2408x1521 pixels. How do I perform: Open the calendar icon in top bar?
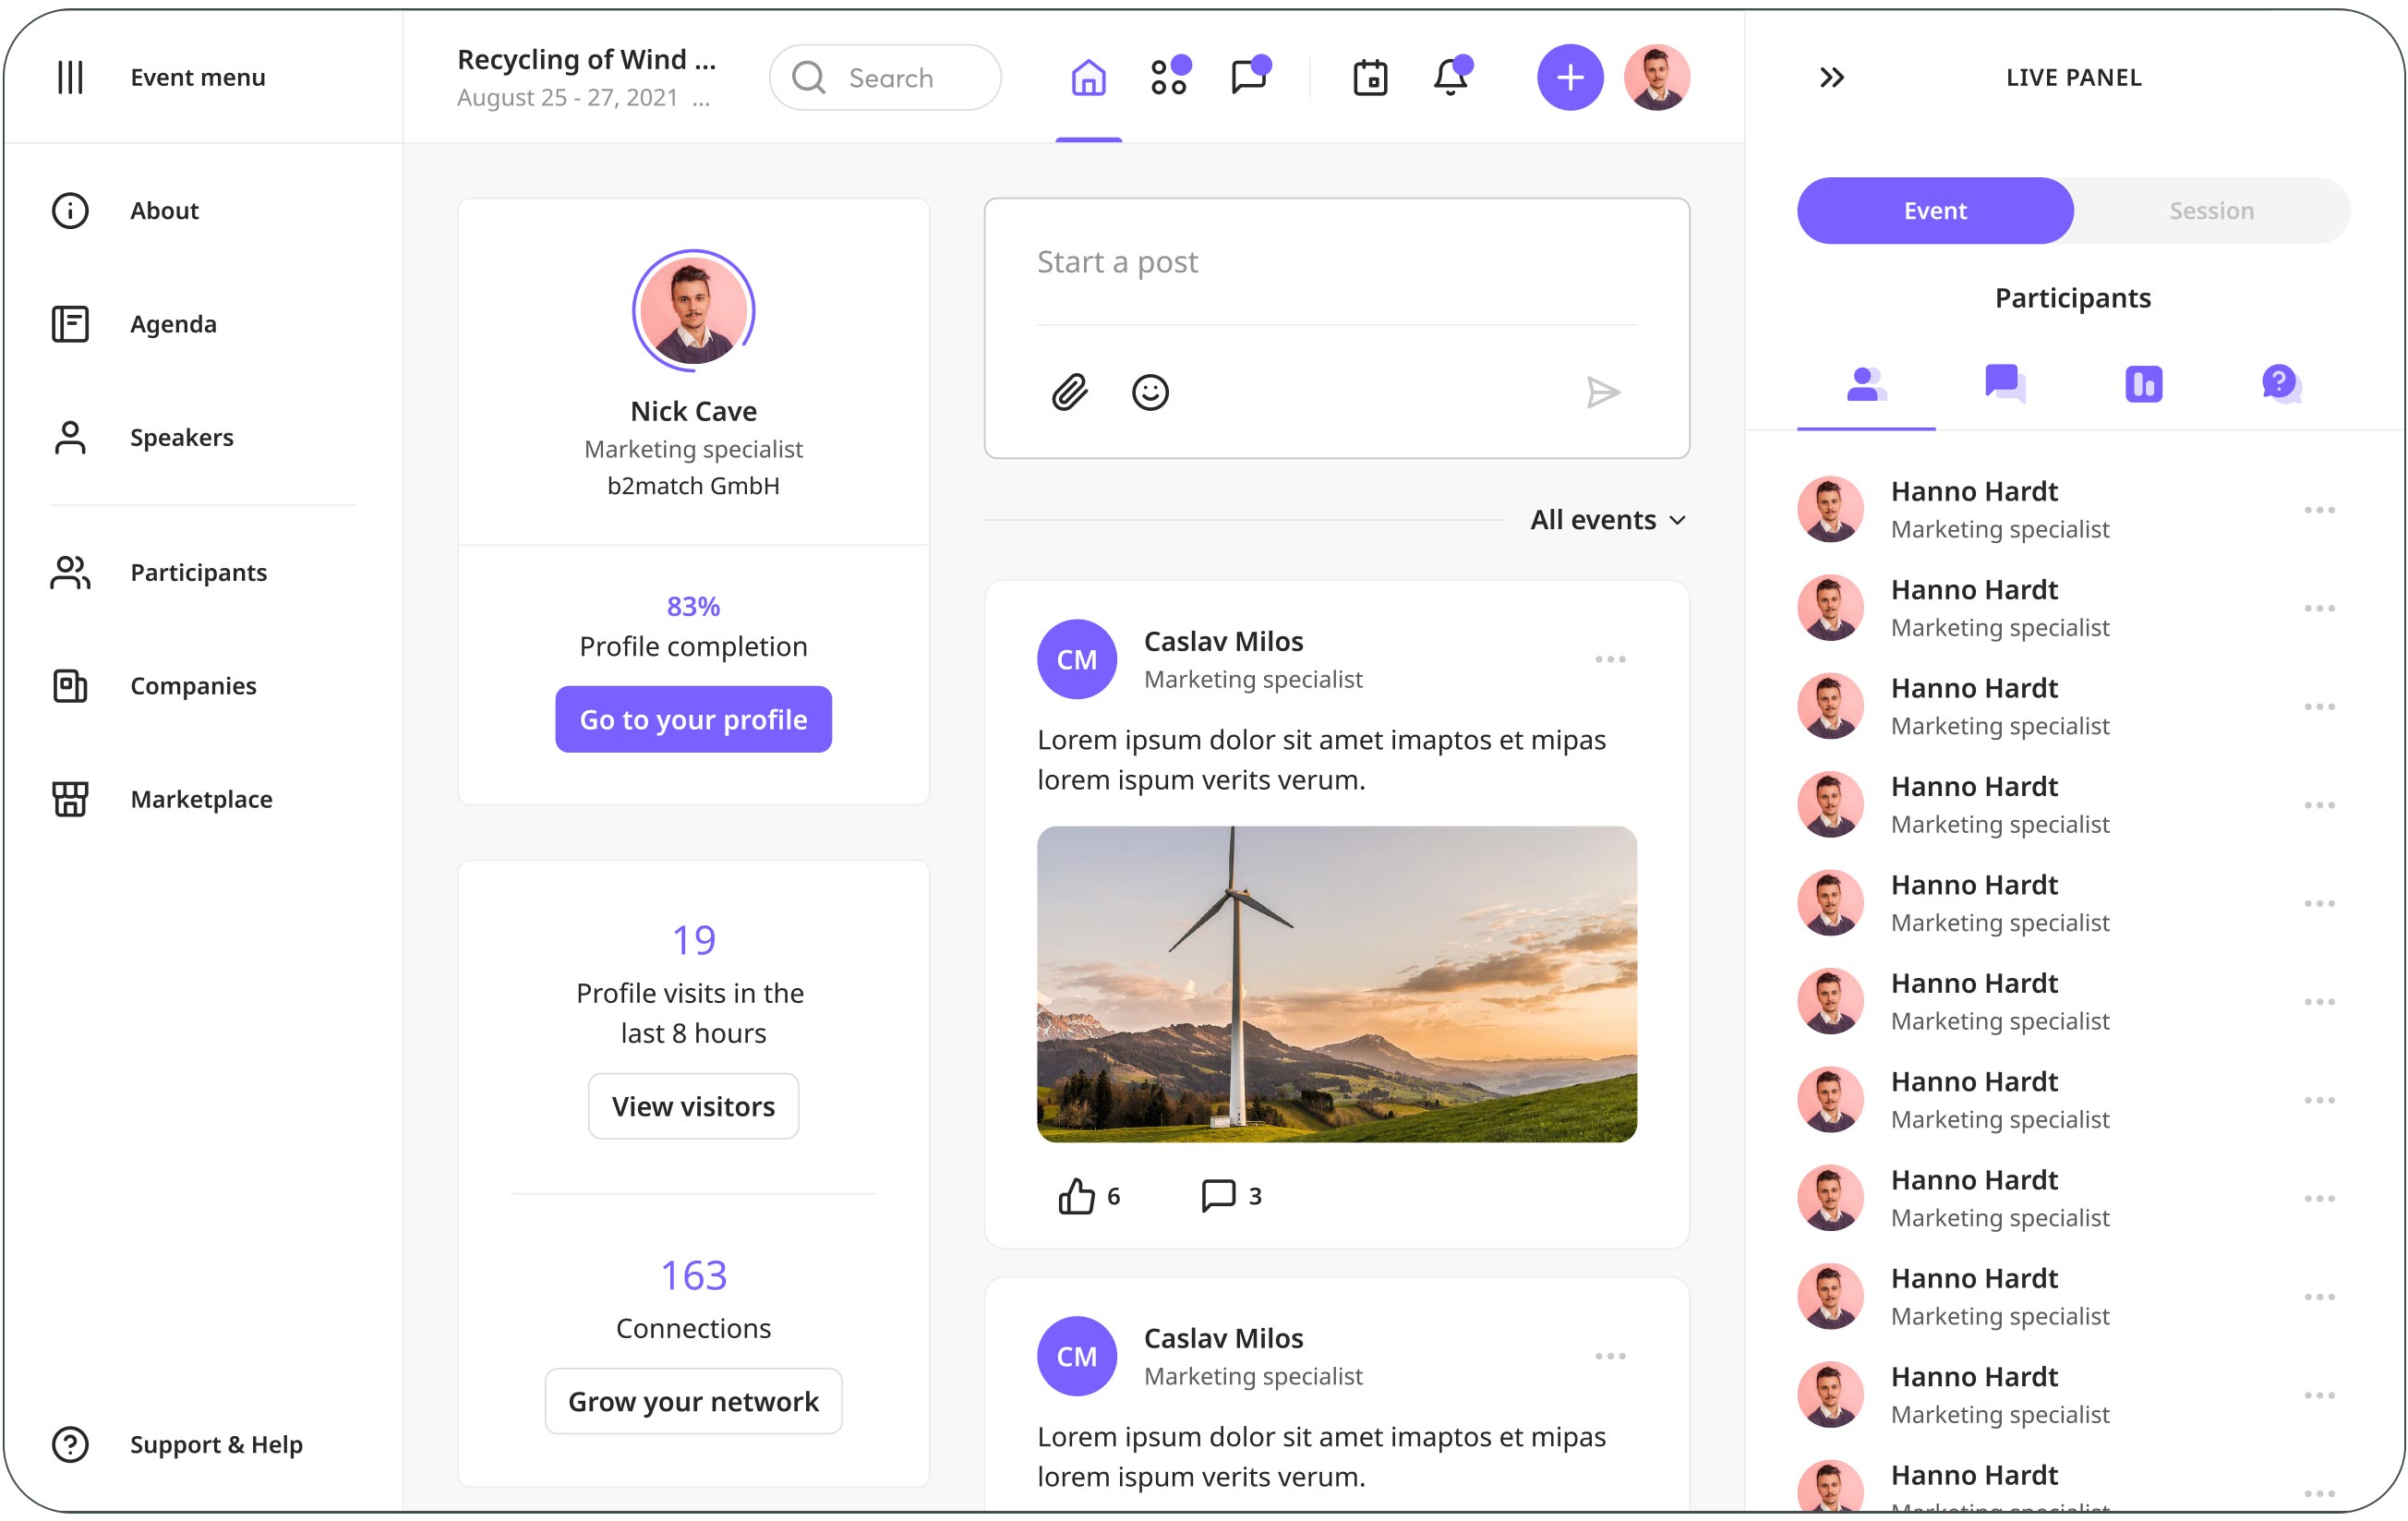pyautogui.click(x=1370, y=78)
